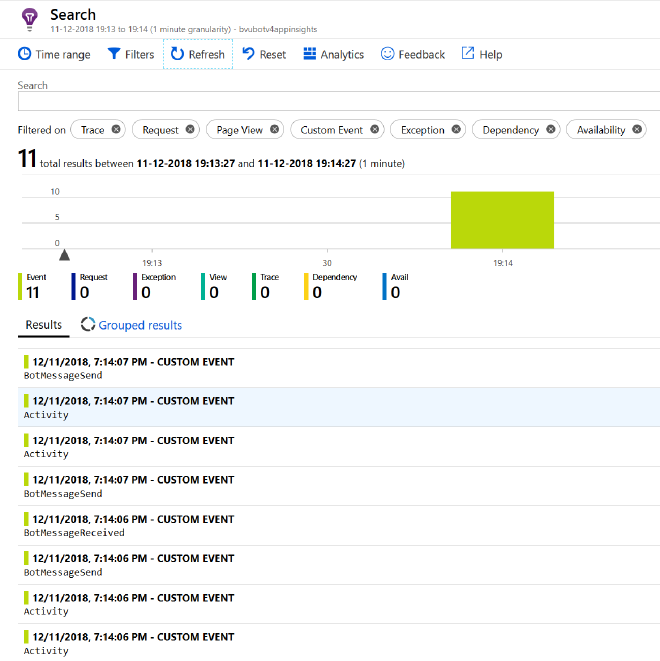Remove the Trace filter chip
The height and width of the screenshot is (661, 660).
(116, 130)
